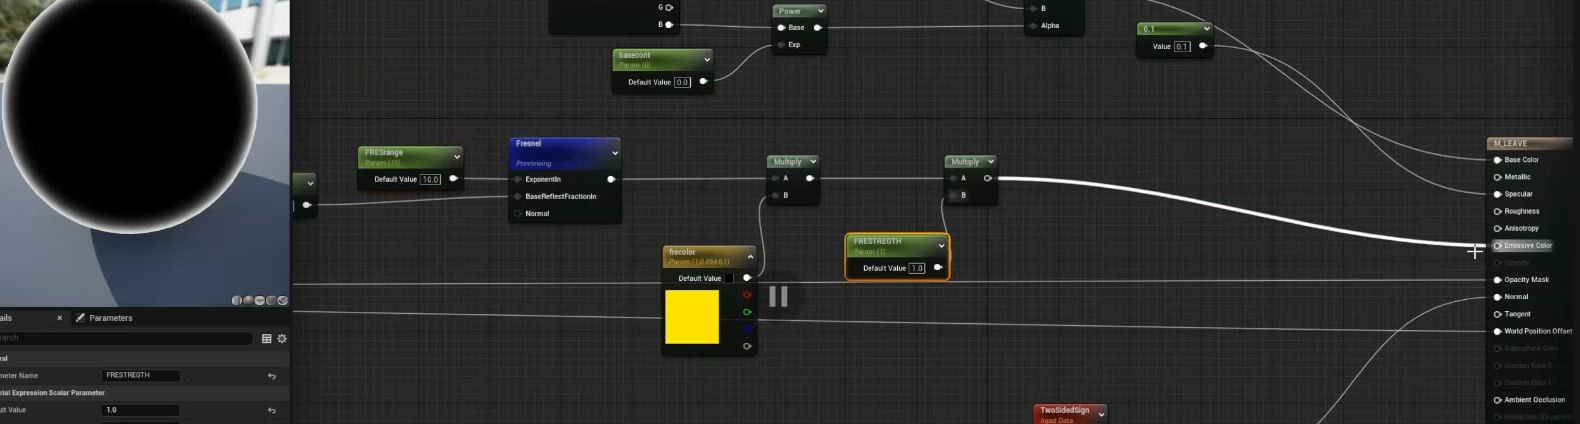
Task: Click the Base Color input pin
Action: pyautogui.click(x=1497, y=160)
